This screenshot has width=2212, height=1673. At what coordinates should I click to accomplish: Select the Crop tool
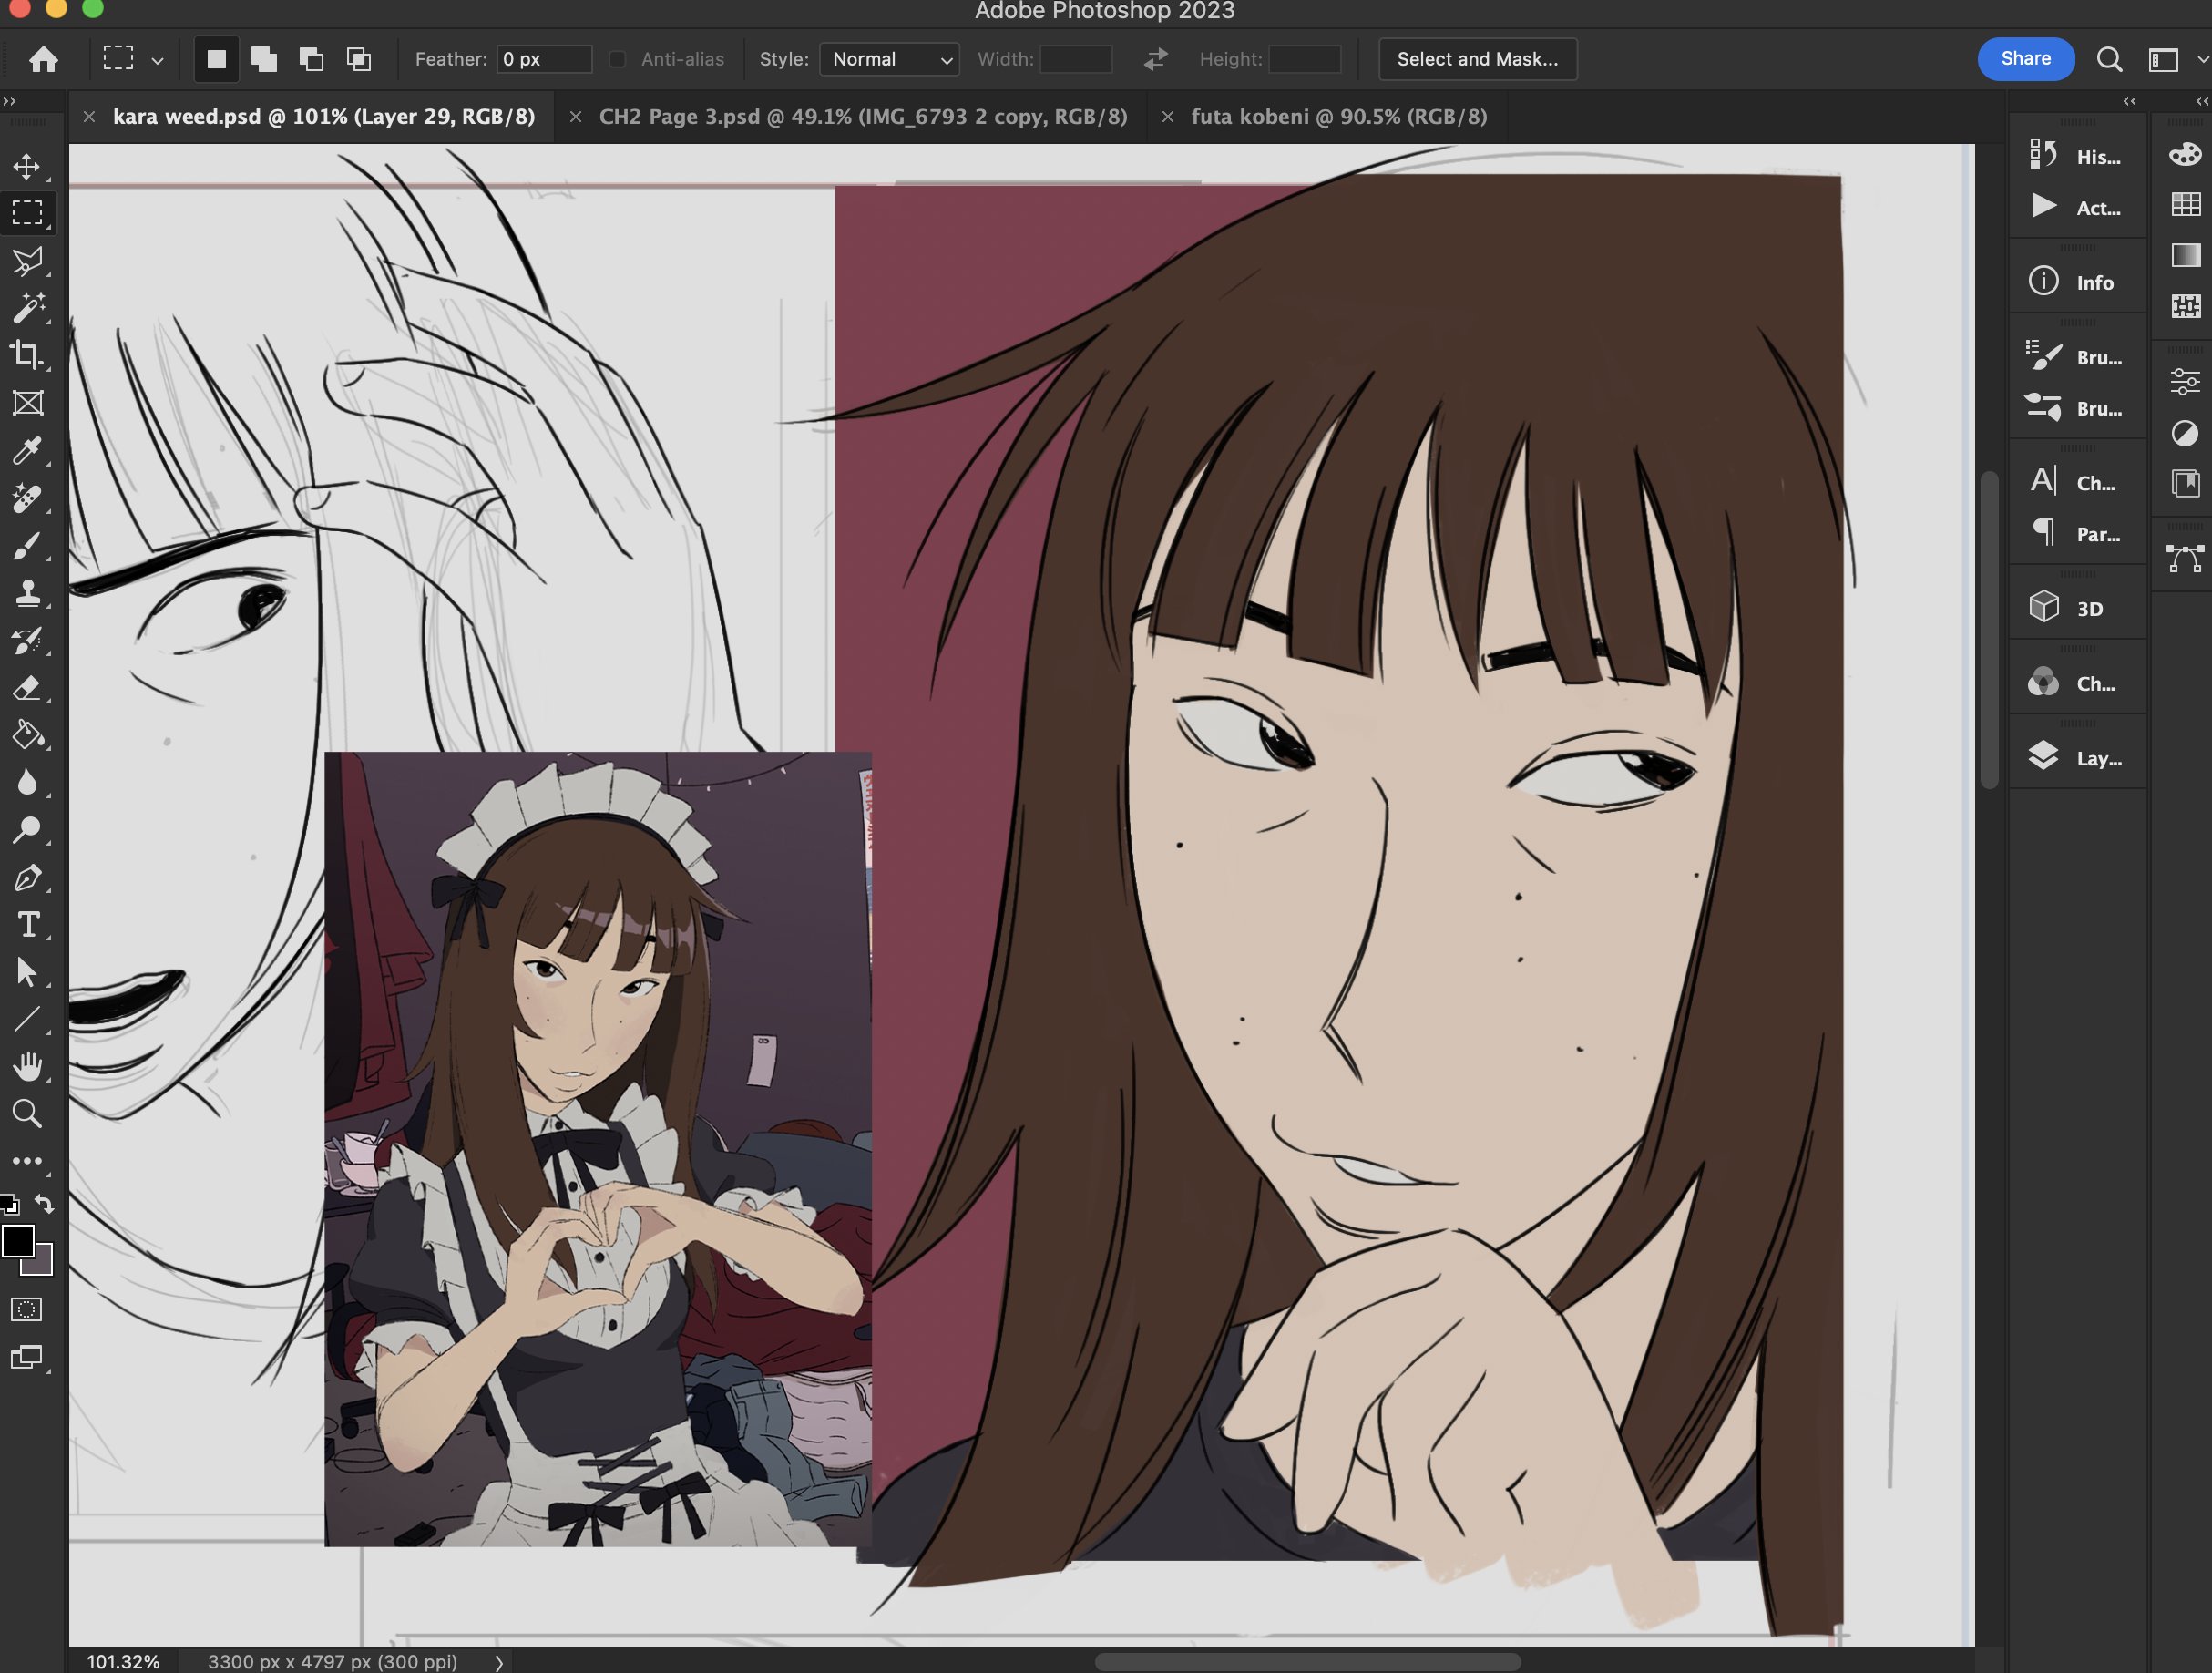point(27,355)
